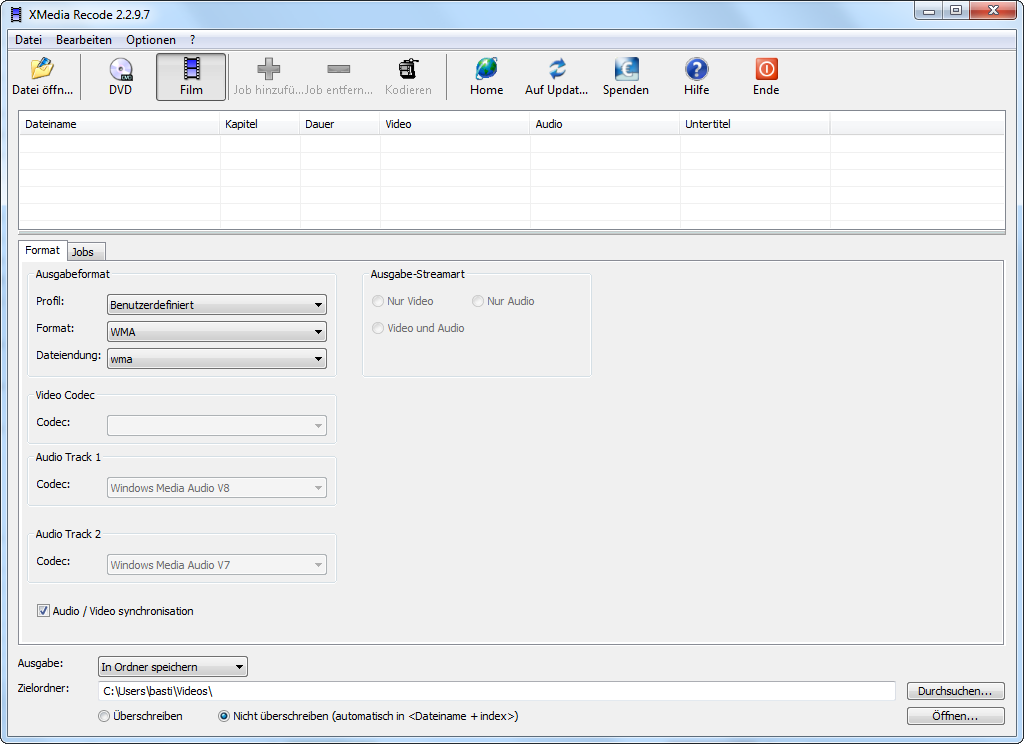Screen dimensions: 1024x744
Task: Expand the Profil dropdown Benutzerdefiniert
Action: tap(217, 305)
